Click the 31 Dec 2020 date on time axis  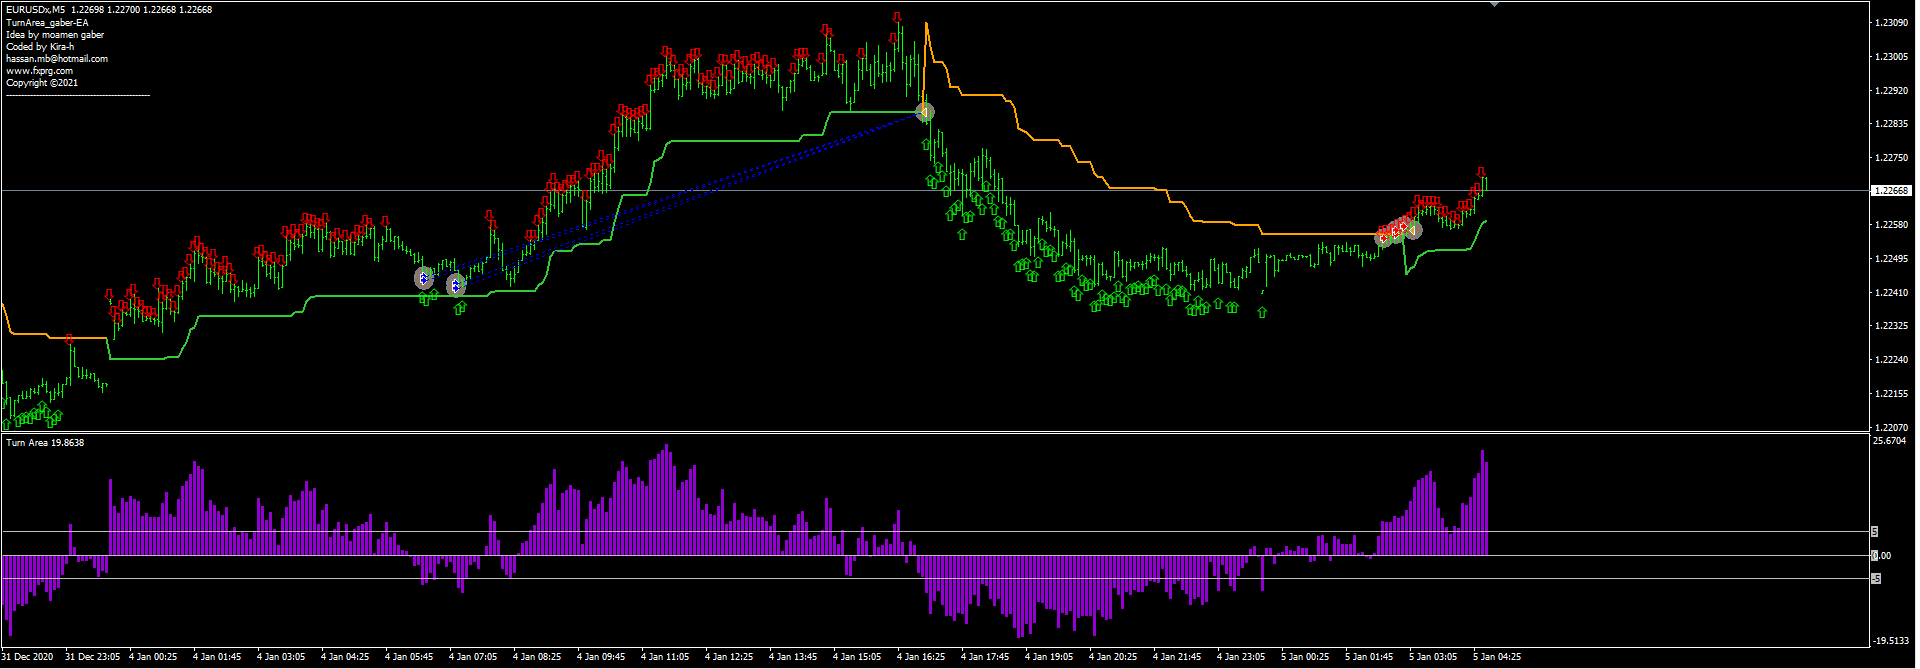click(28, 657)
